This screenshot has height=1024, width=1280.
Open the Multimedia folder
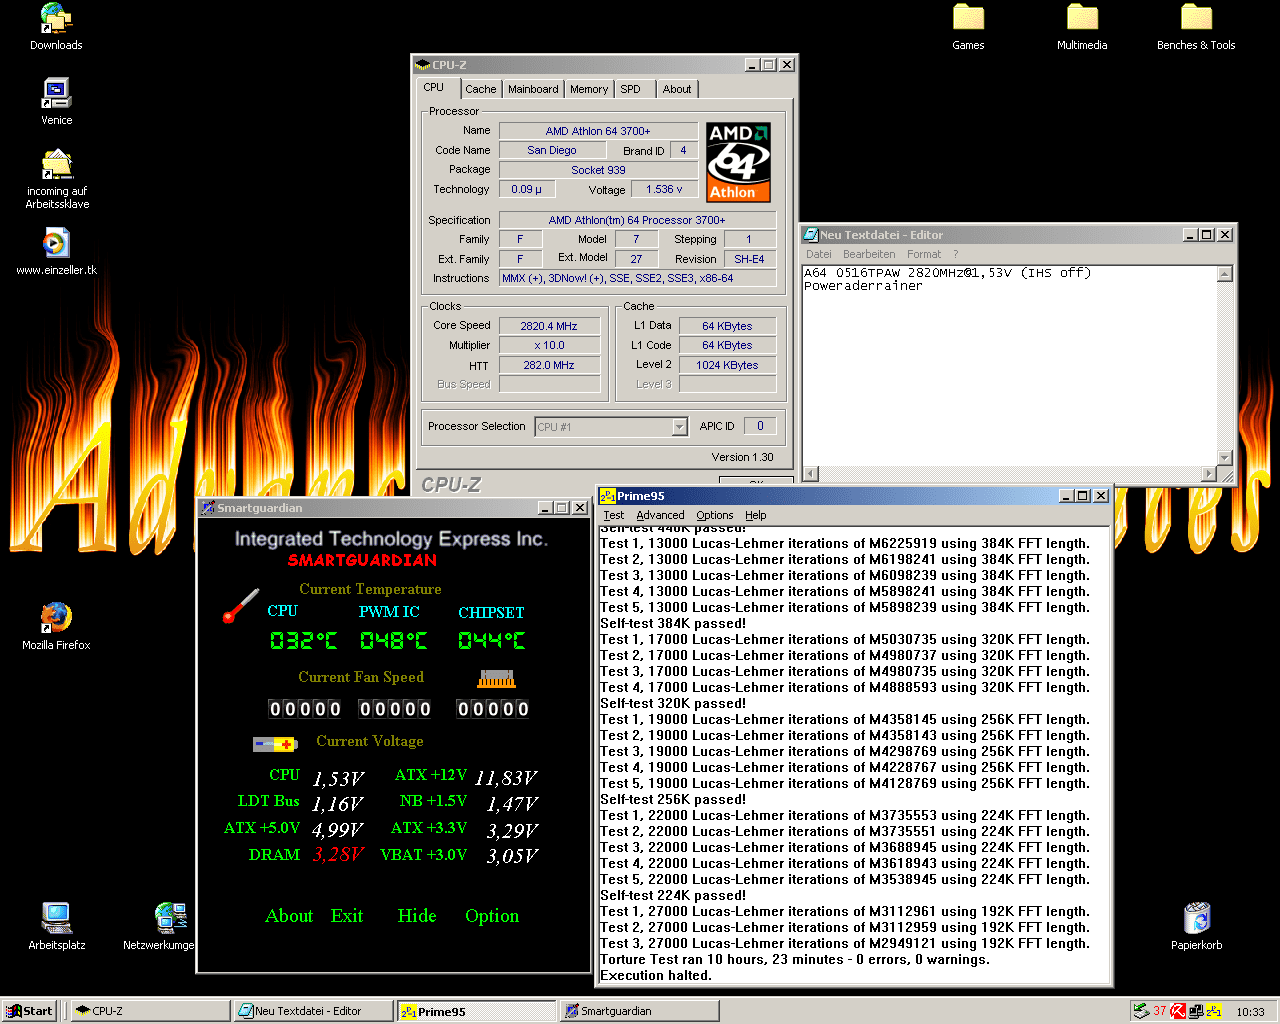pyautogui.click(x=1082, y=27)
